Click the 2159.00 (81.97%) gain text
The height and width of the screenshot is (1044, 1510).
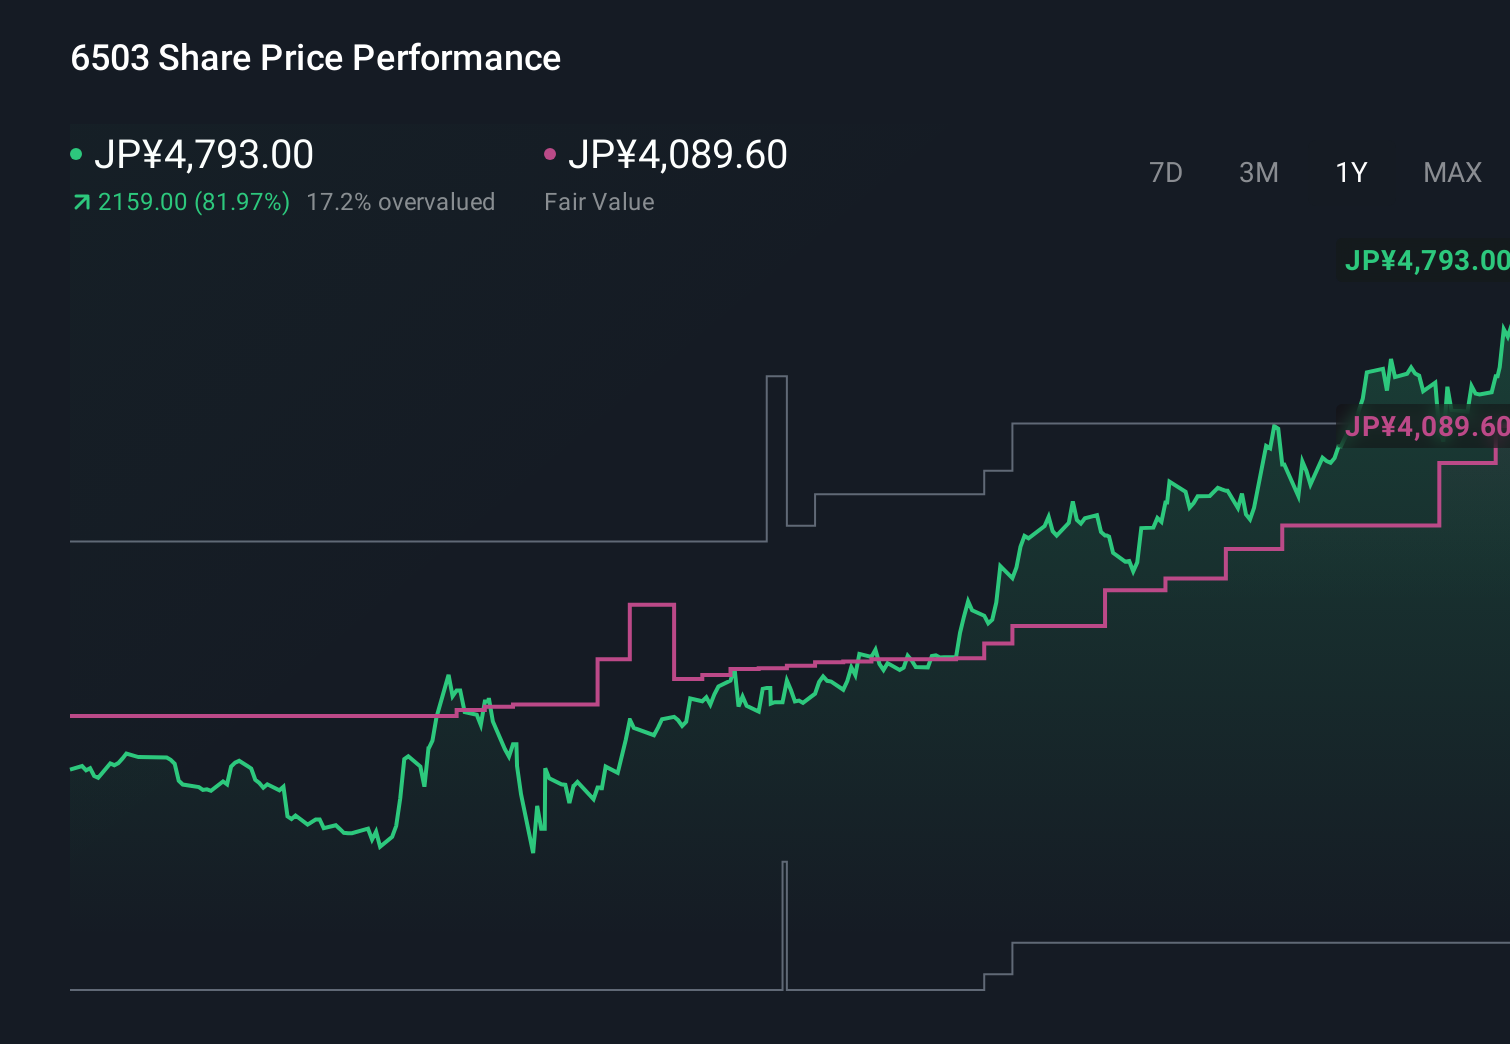click(x=194, y=201)
